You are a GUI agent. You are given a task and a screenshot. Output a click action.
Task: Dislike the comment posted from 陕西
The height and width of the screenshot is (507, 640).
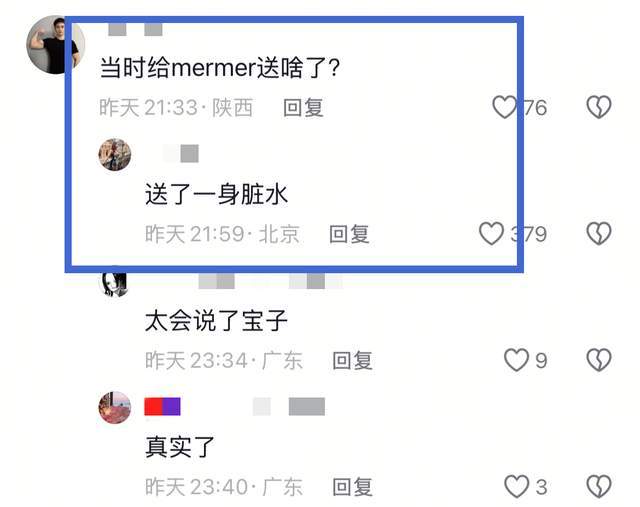click(x=599, y=107)
